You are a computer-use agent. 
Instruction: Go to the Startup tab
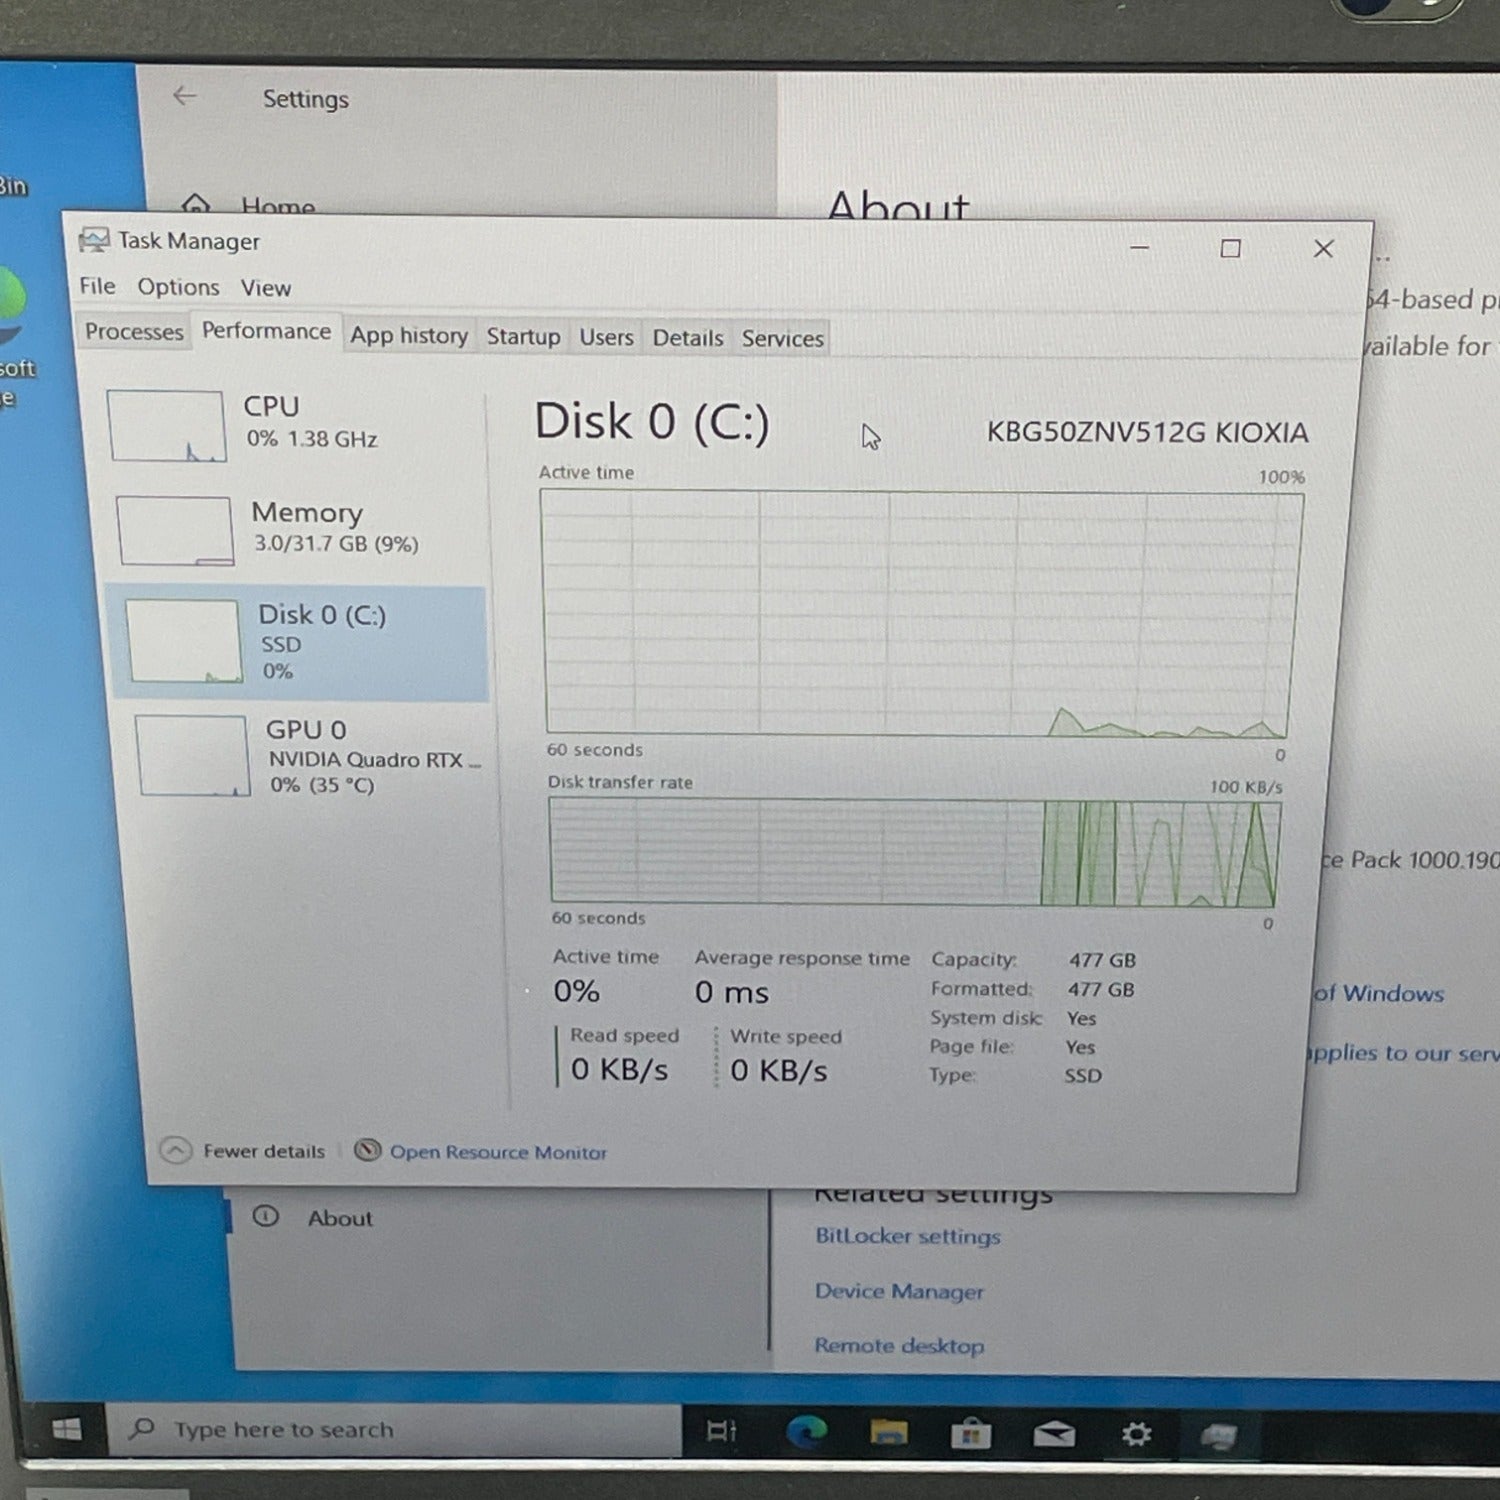pos(523,337)
